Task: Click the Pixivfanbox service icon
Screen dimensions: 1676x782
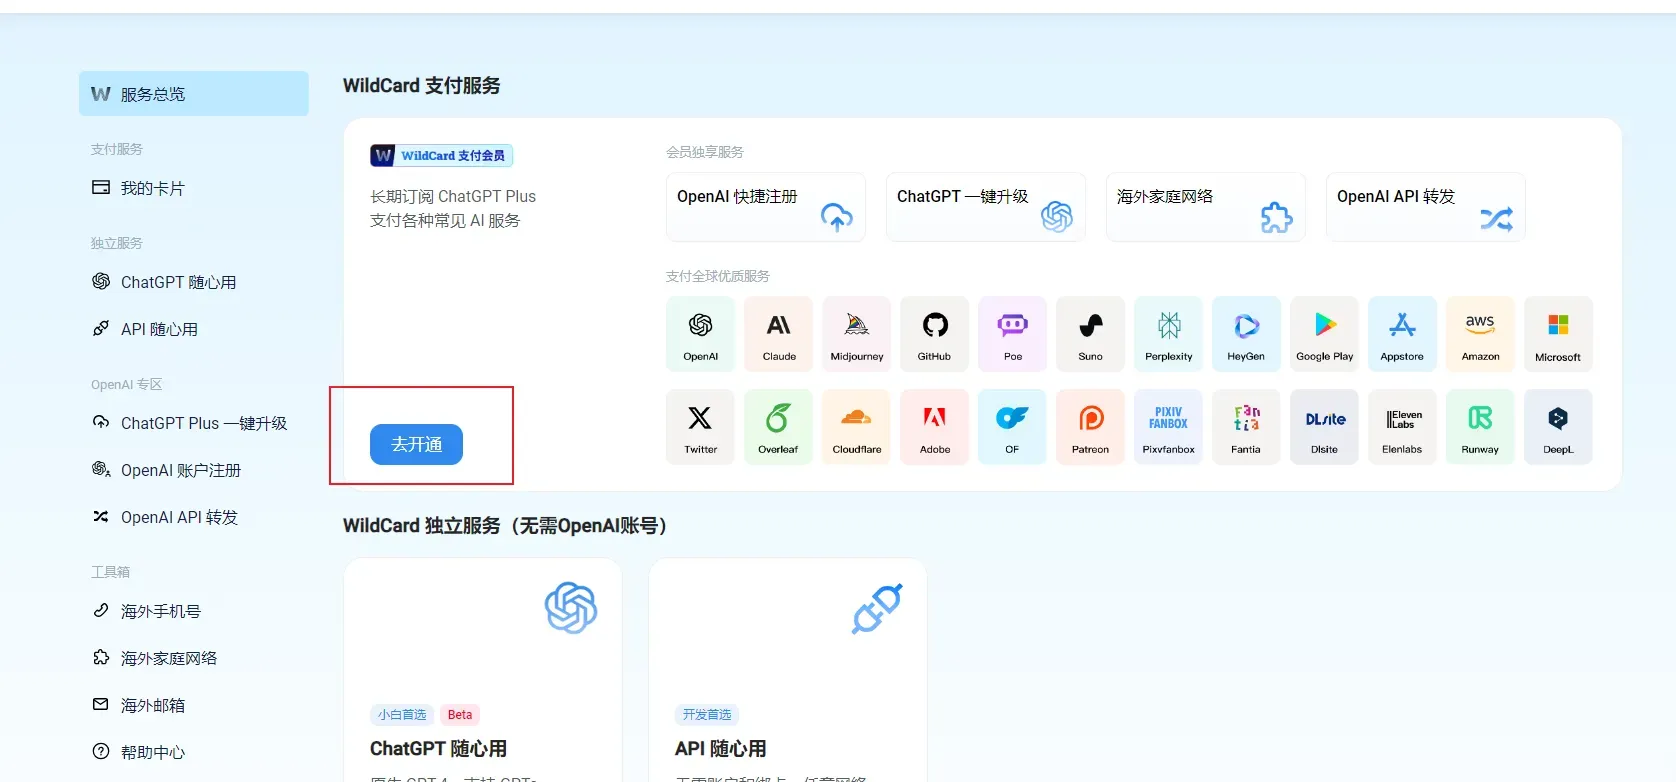Action: pos(1169,427)
